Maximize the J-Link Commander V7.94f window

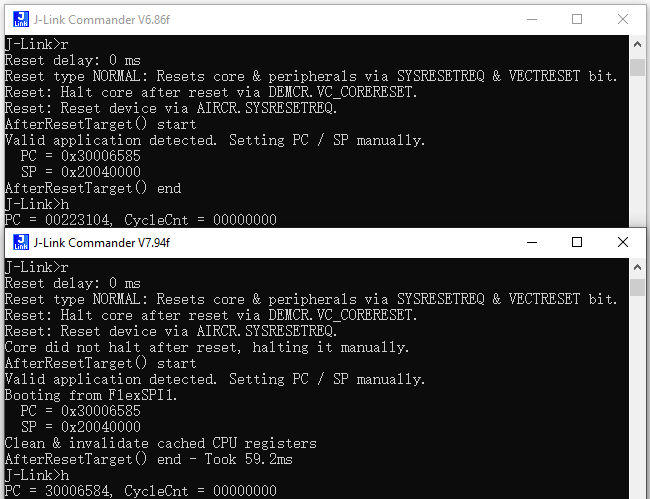577,242
